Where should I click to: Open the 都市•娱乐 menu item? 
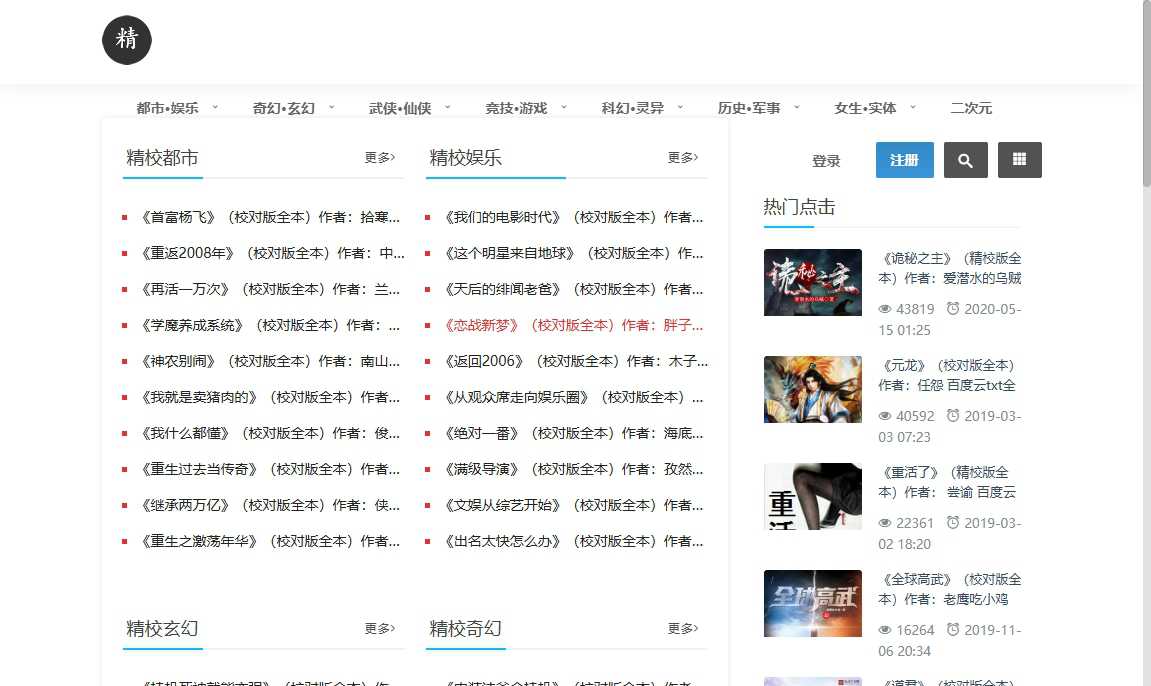[167, 108]
